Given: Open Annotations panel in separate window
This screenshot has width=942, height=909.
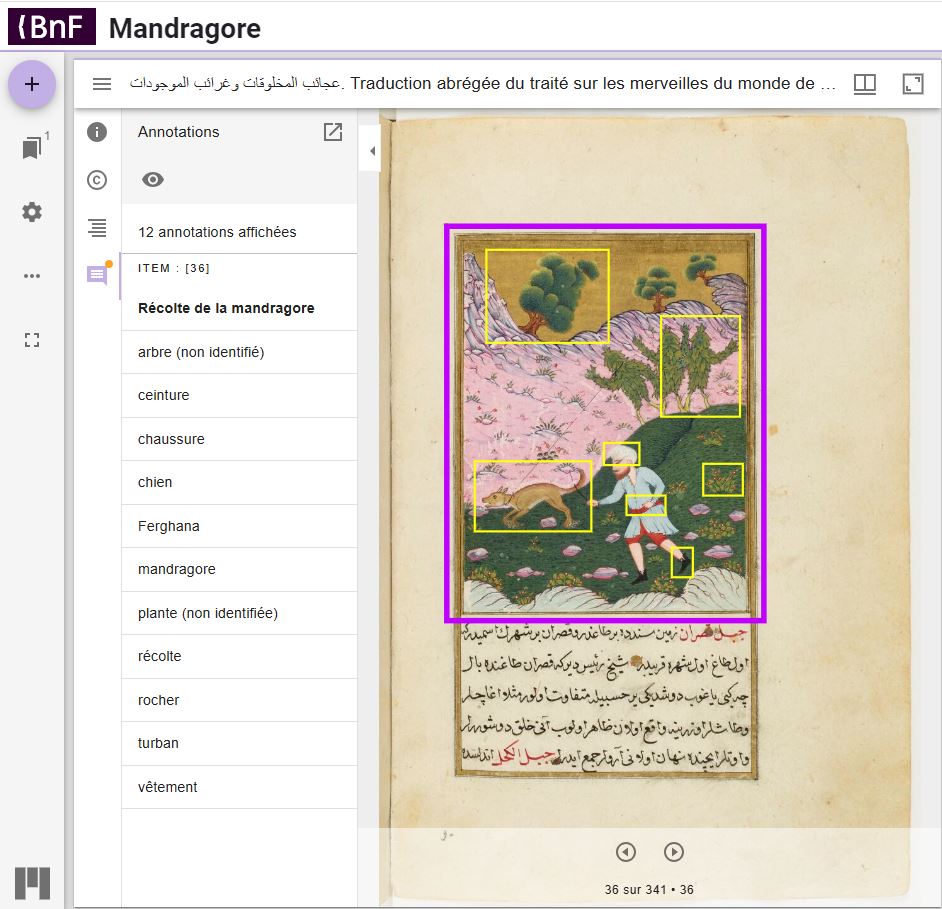Looking at the screenshot, I should pos(333,132).
